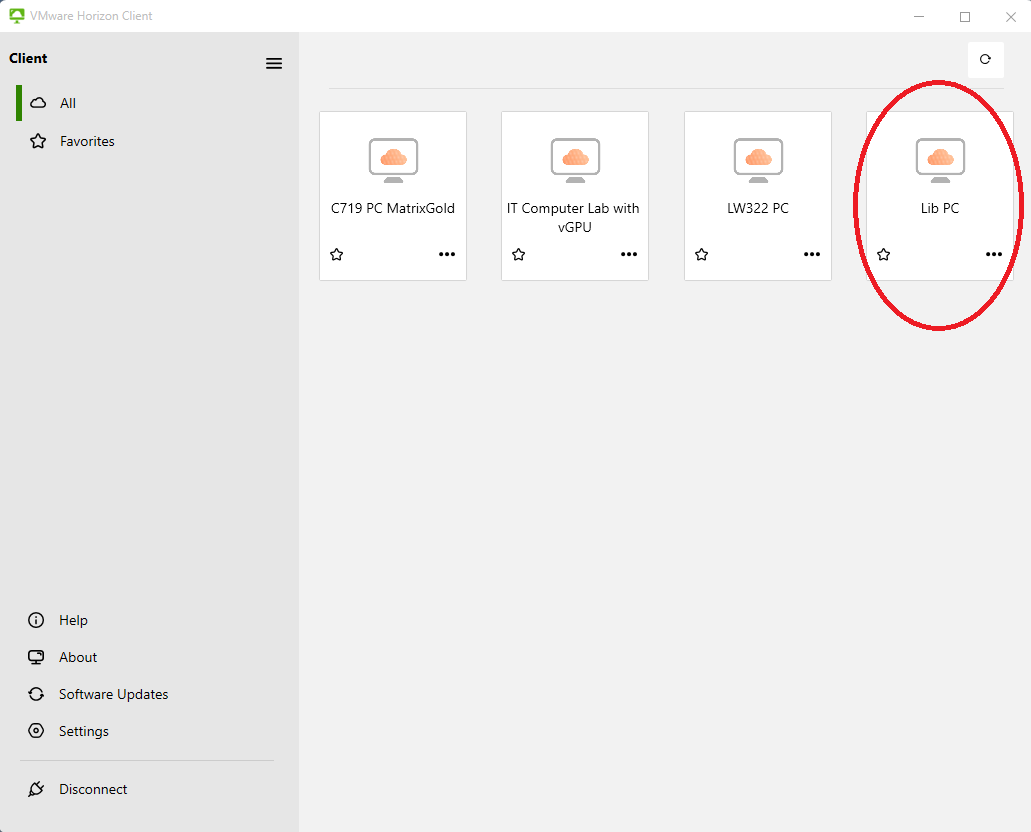The image size is (1031, 832).
Task: Expand the LW322 PC options menu
Action: (812, 255)
